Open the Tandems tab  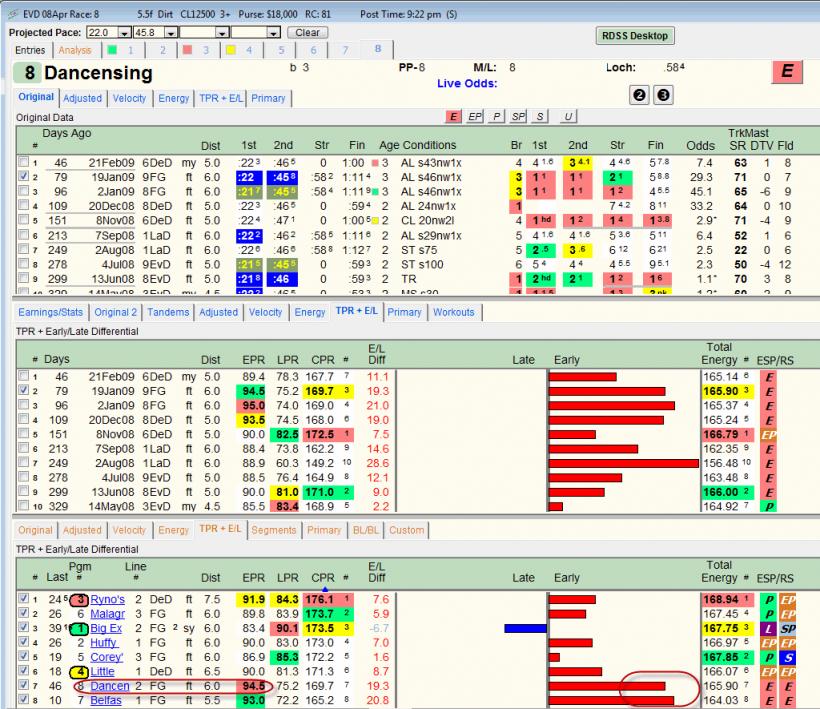(x=168, y=312)
